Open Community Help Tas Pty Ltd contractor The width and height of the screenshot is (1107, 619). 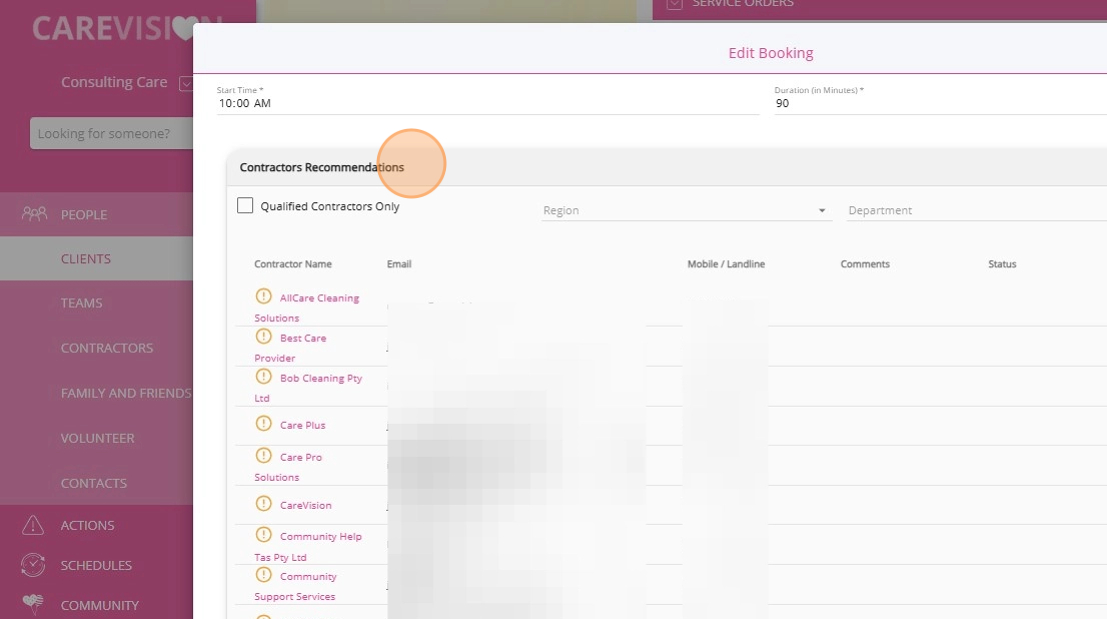320,537
